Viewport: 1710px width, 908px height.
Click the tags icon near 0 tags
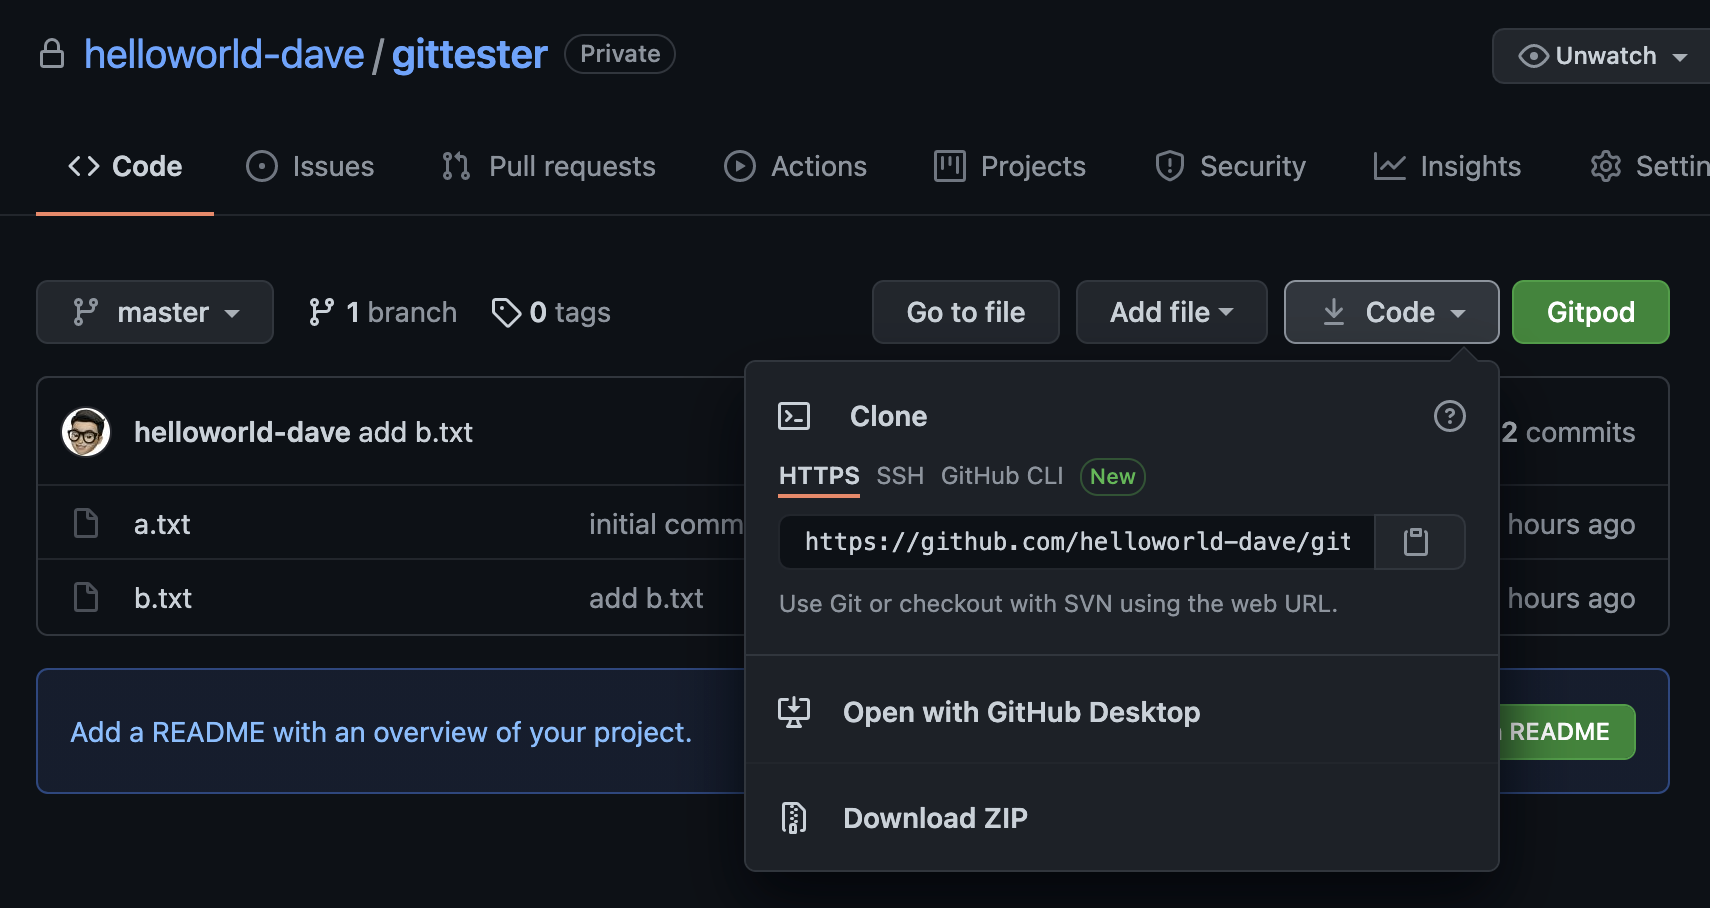click(506, 312)
